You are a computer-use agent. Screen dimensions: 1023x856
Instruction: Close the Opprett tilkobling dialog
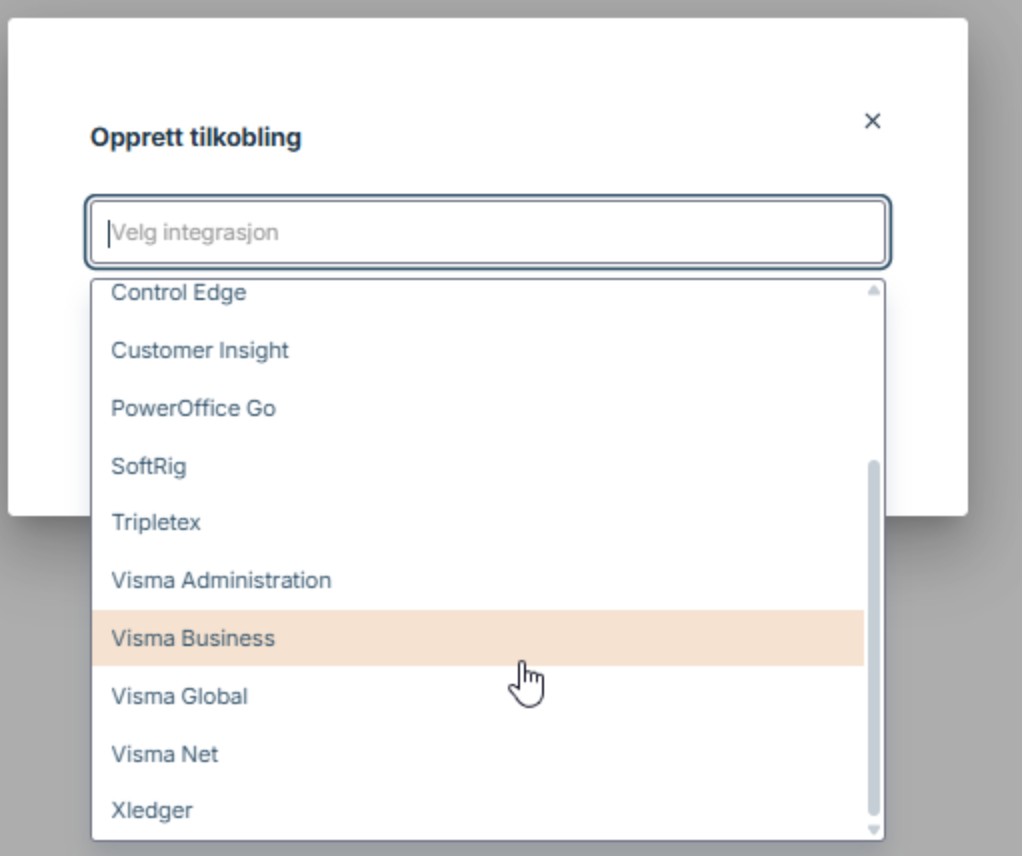(872, 121)
